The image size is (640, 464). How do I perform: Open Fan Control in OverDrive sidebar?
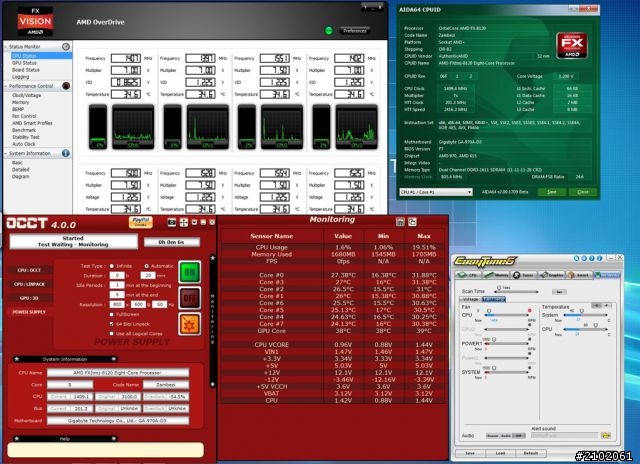click(24, 116)
